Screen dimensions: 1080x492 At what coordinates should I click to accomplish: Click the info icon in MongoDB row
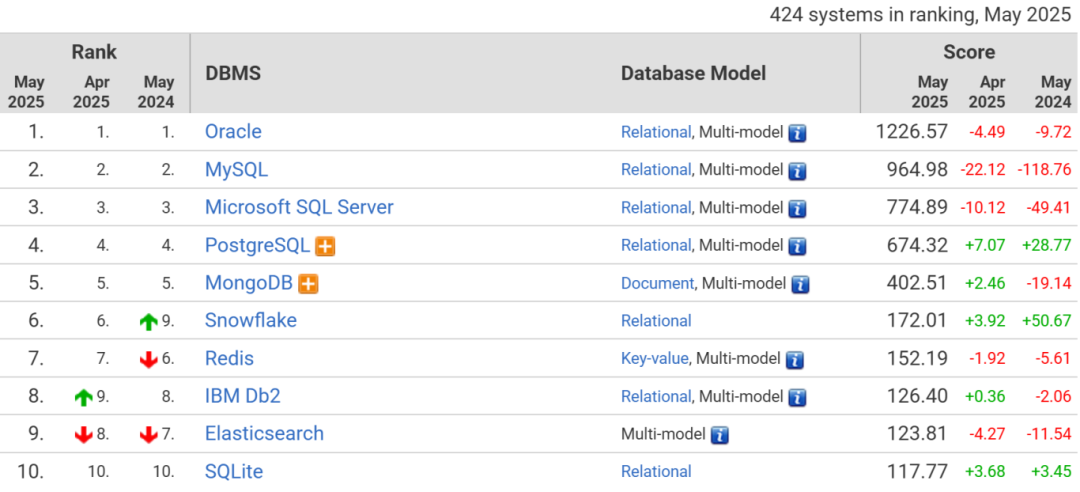point(800,284)
